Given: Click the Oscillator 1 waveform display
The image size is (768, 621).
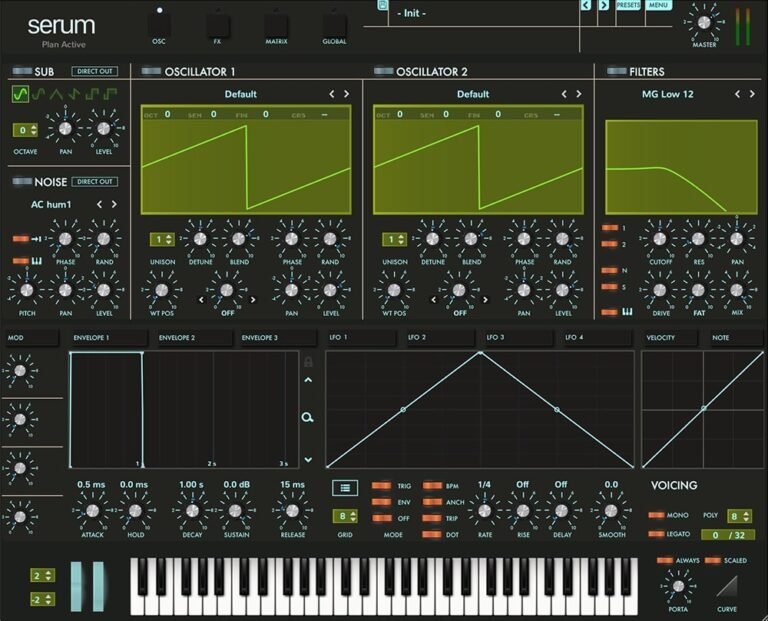Looking at the screenshot, I should (x=246, y=160).
